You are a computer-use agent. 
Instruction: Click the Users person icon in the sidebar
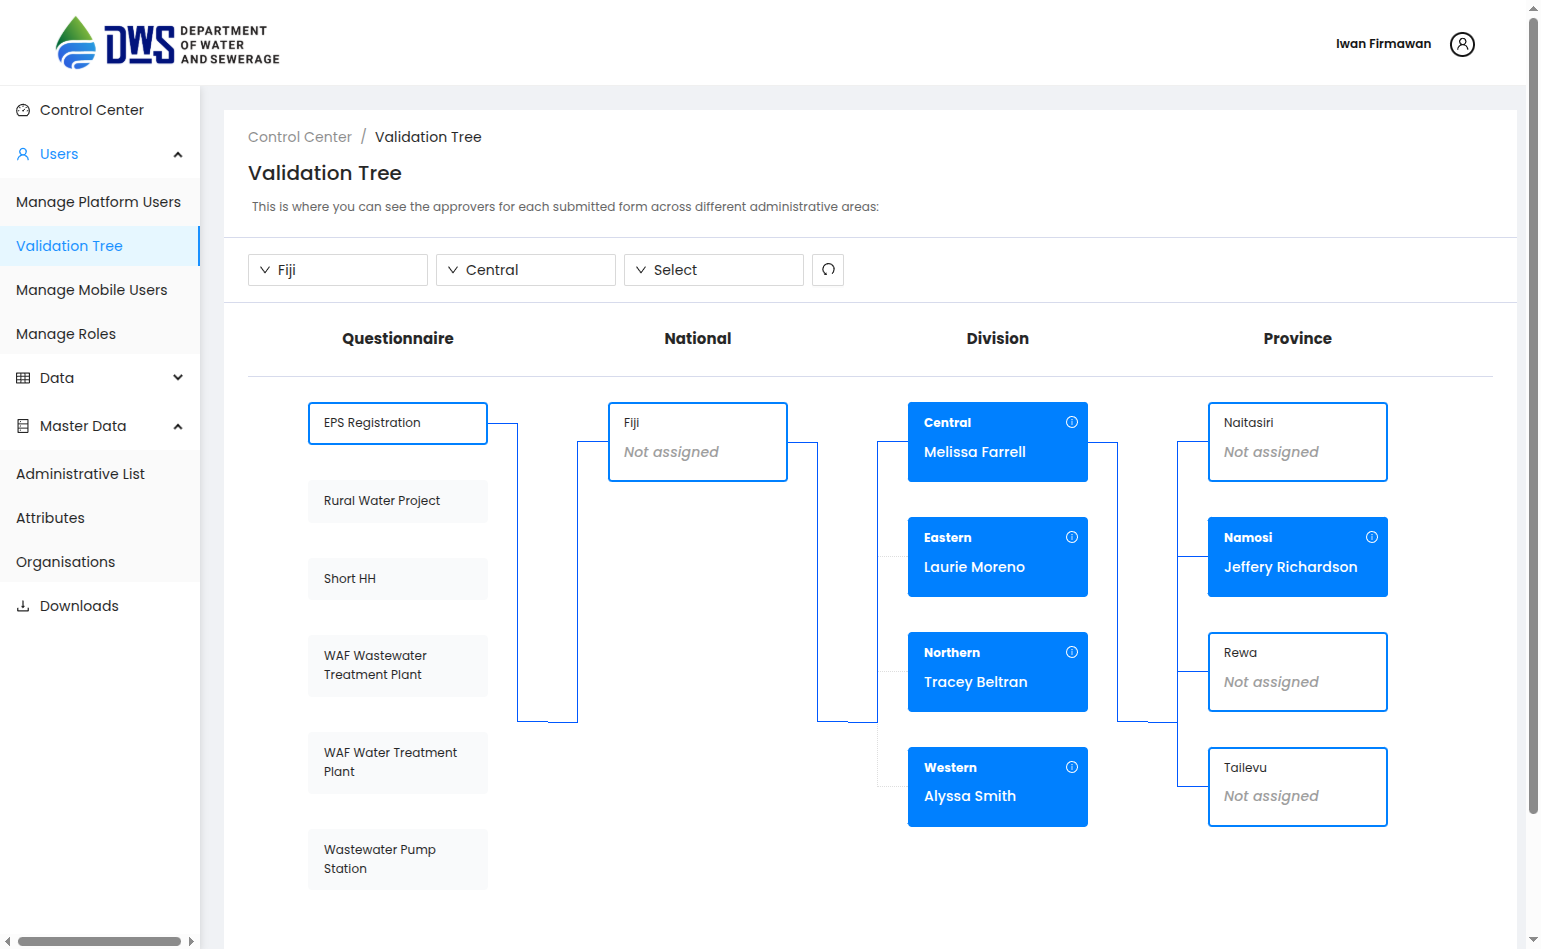point(23,154)
